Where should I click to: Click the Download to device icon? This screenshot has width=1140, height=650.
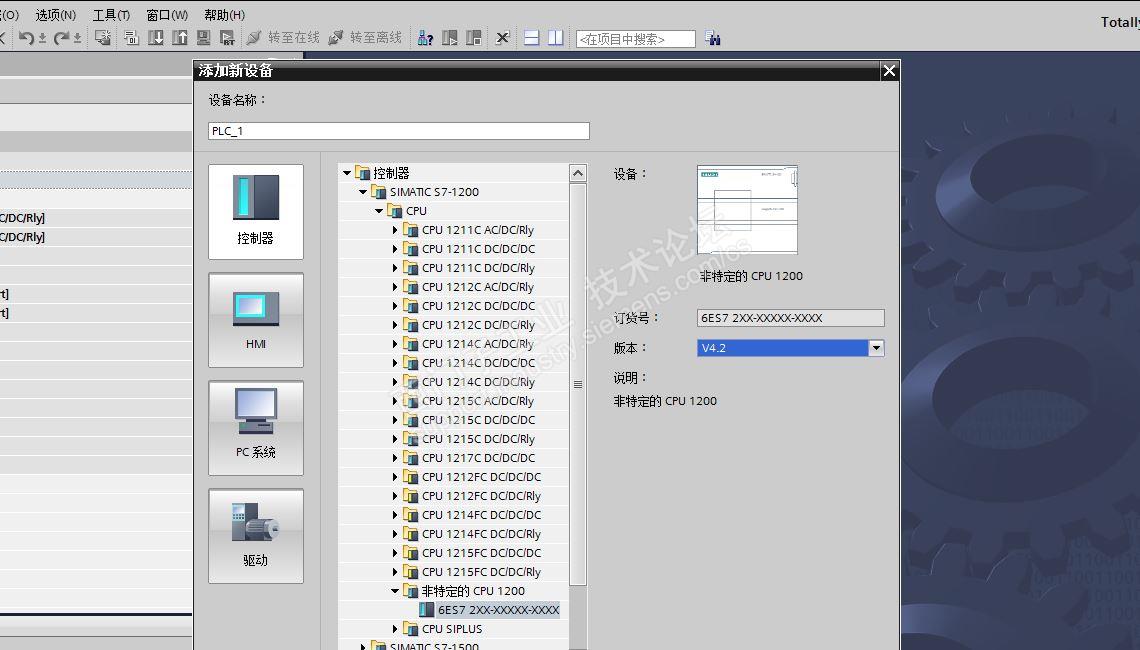tap(156, 38)
